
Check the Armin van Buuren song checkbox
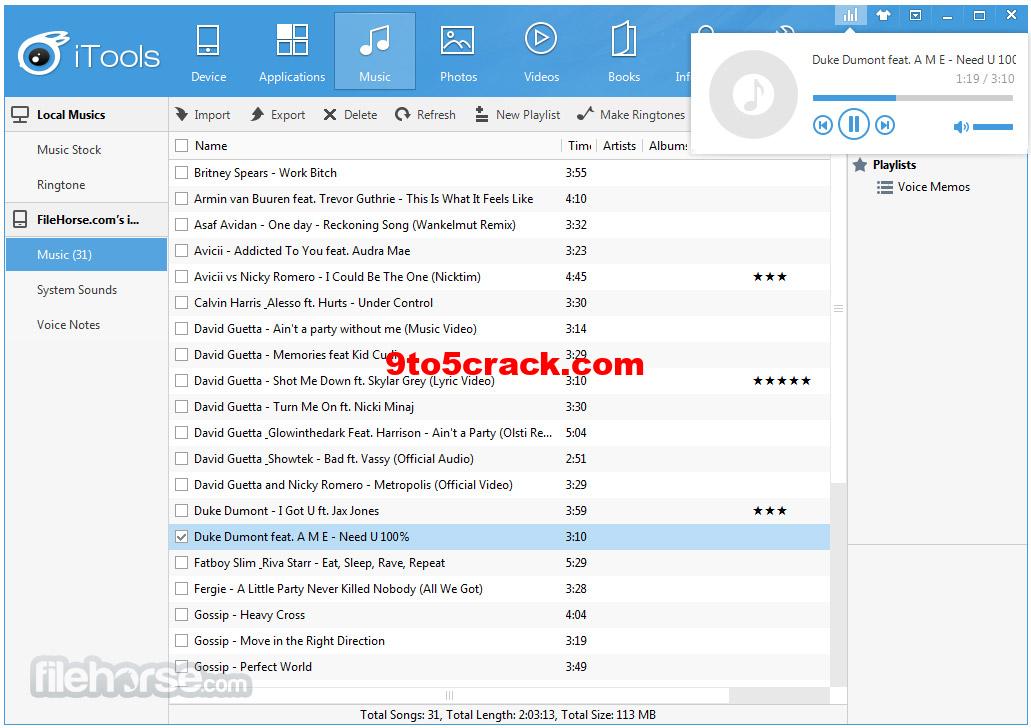coord(181,199)
